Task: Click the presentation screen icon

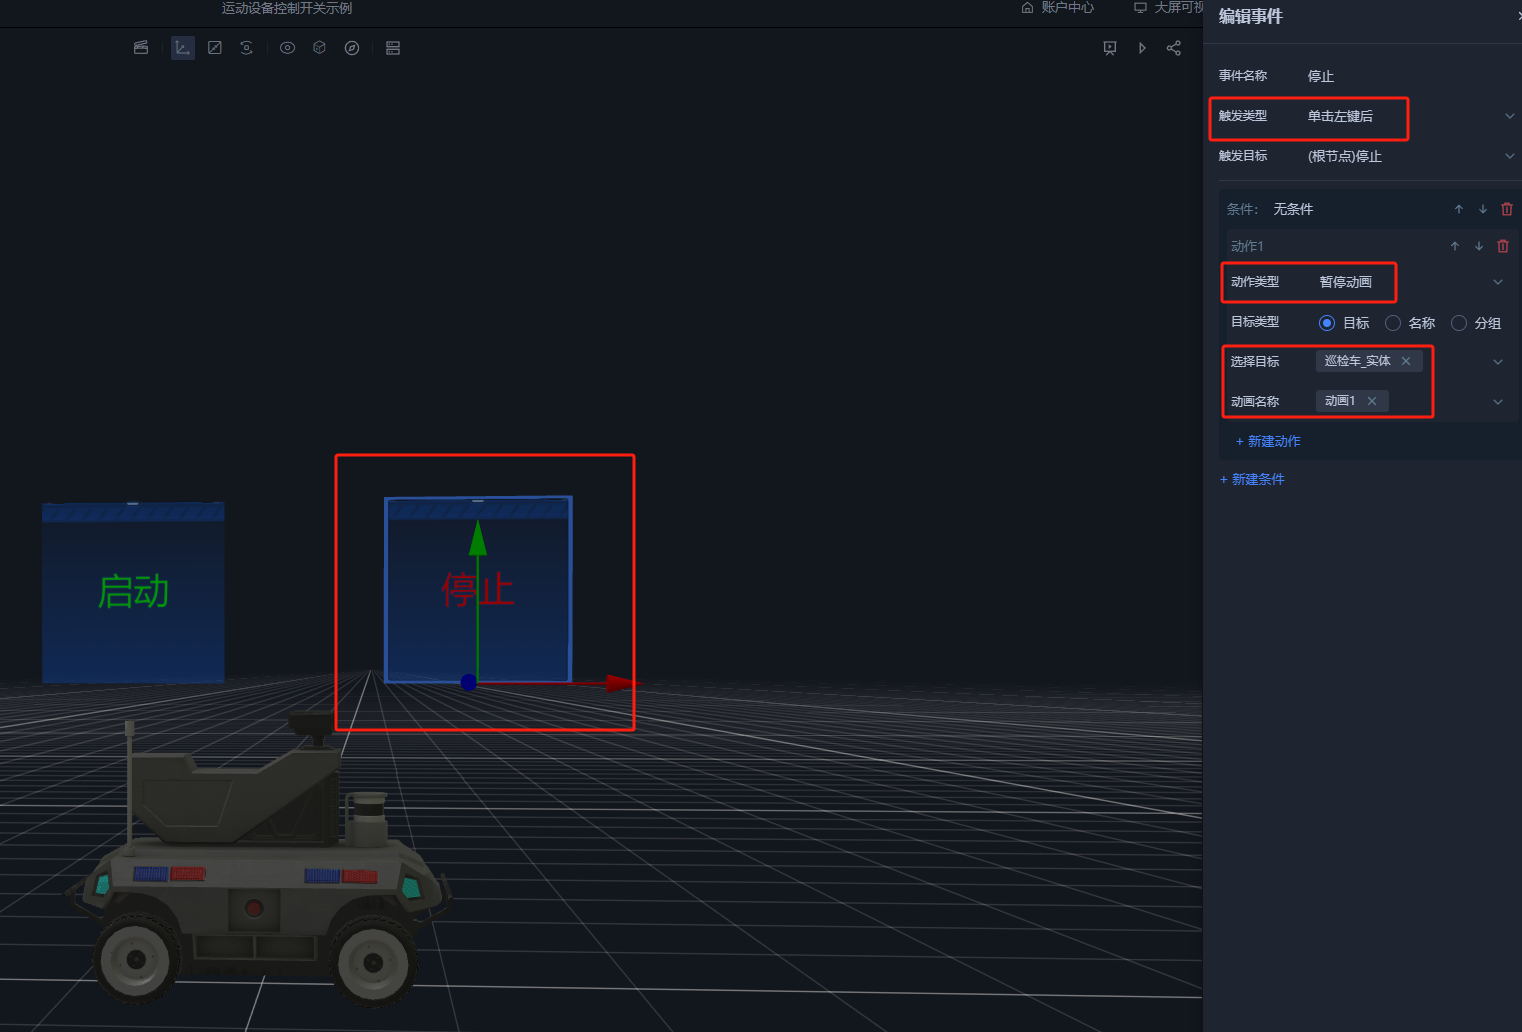Action: point(1110,48)
